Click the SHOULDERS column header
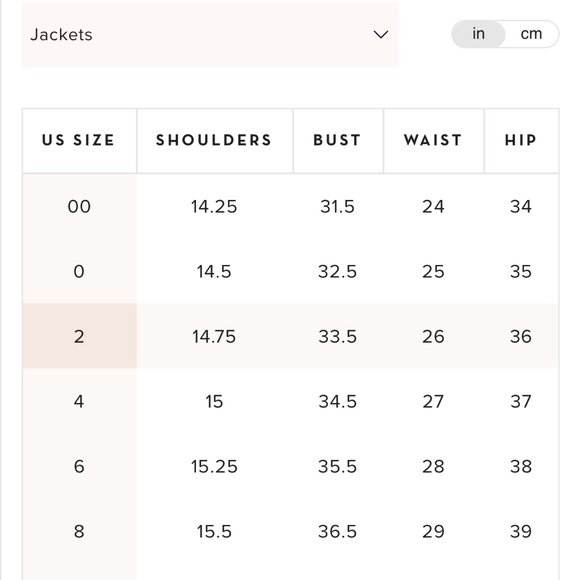The height and width of the screenshot is (580, 580). point(215,141)
